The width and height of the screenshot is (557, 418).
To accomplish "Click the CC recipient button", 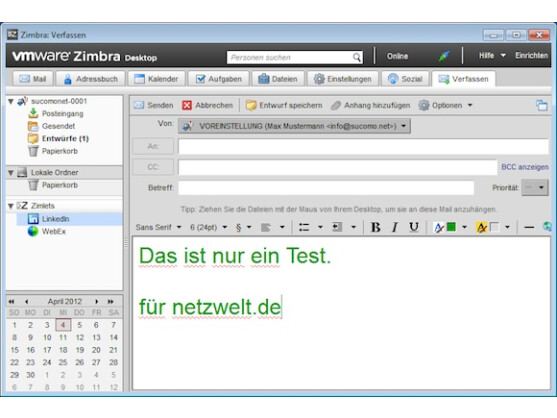I will click(x=153, y=167).
